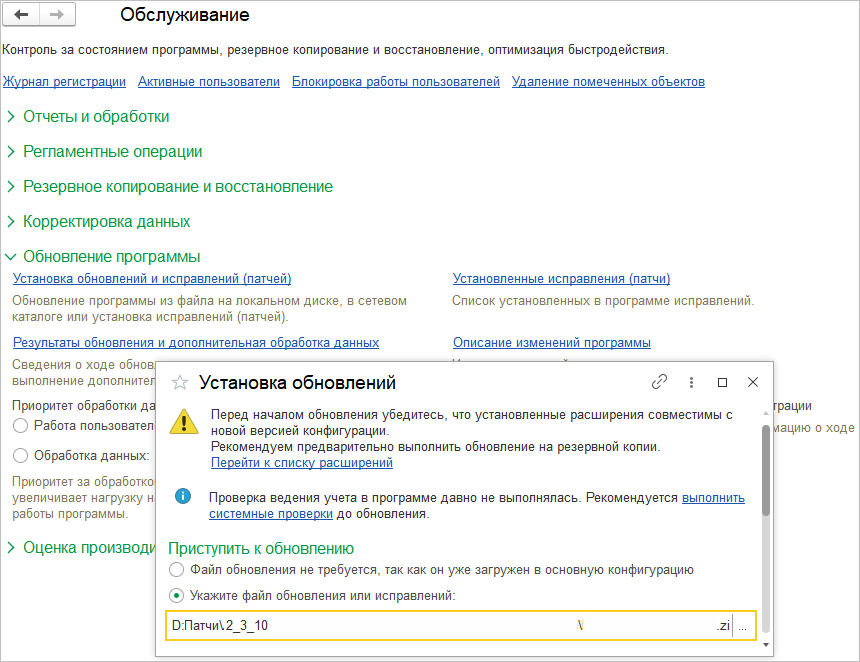
Task: Click the forward navigation arrow
Action: [x=56, y=15]
